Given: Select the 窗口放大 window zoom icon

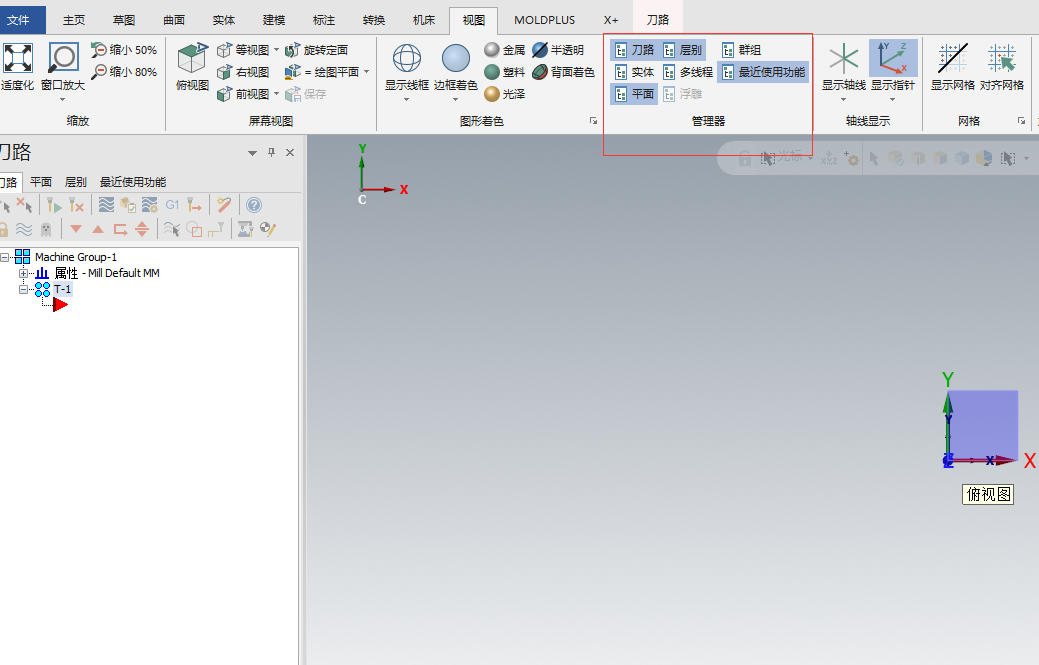Looking at the screenshot, I should pyautogui.click(x=61, y=62).
